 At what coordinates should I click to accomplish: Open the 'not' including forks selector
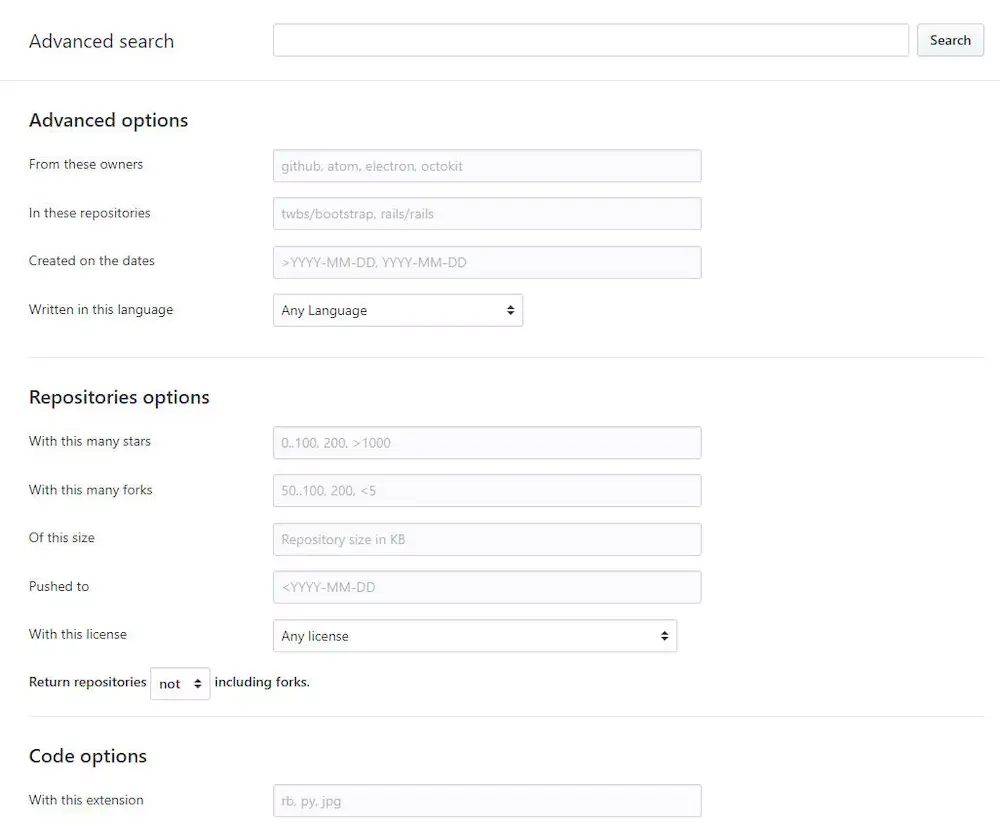click(180, 684)
